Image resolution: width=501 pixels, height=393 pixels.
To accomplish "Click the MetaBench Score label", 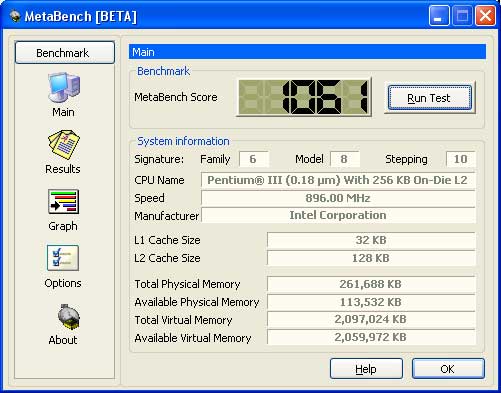I will pyautogui.click(x=176, y=97).
